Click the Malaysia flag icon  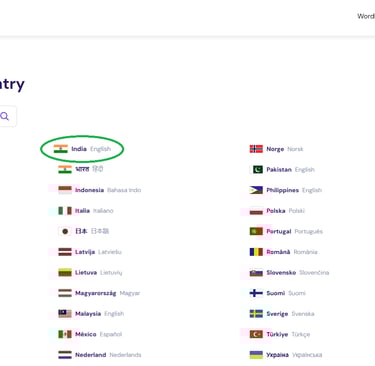click(x=65, y=313)
